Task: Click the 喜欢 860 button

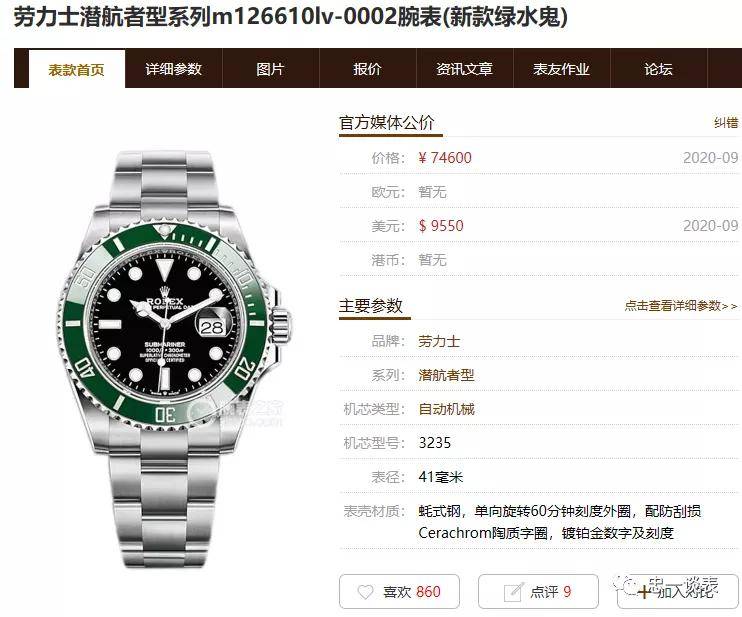Action: coord(399,591)
